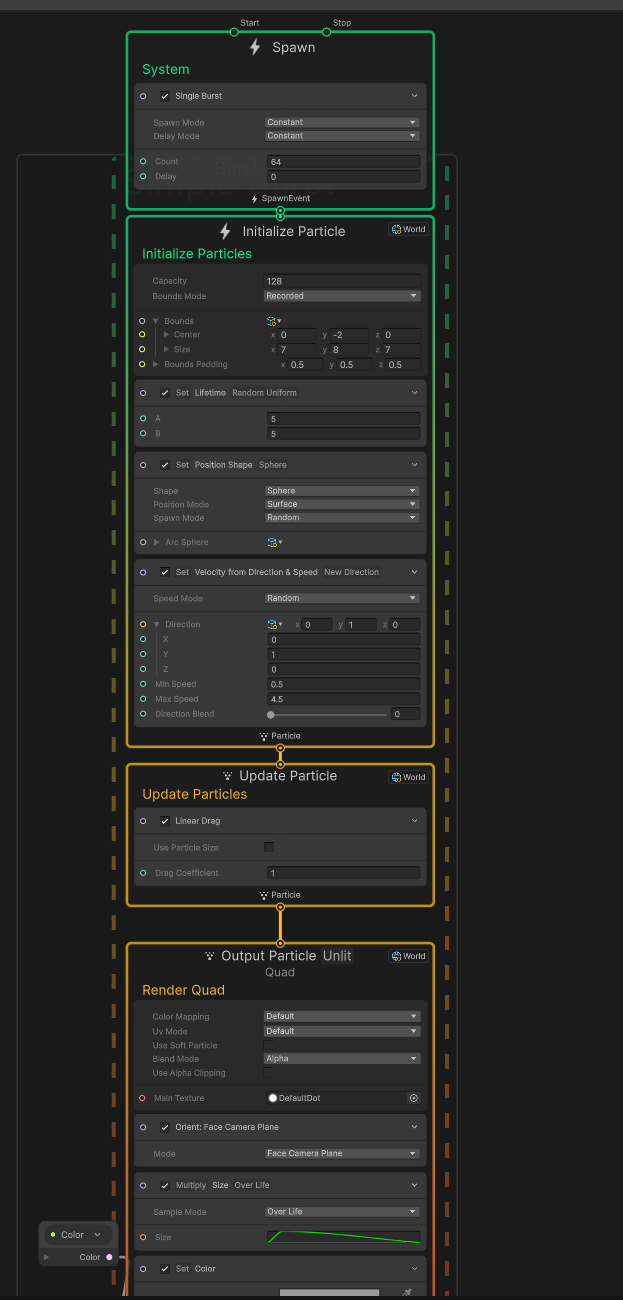
Task: Open the Bounds Mode dropdown
Action: coord(341,296)
